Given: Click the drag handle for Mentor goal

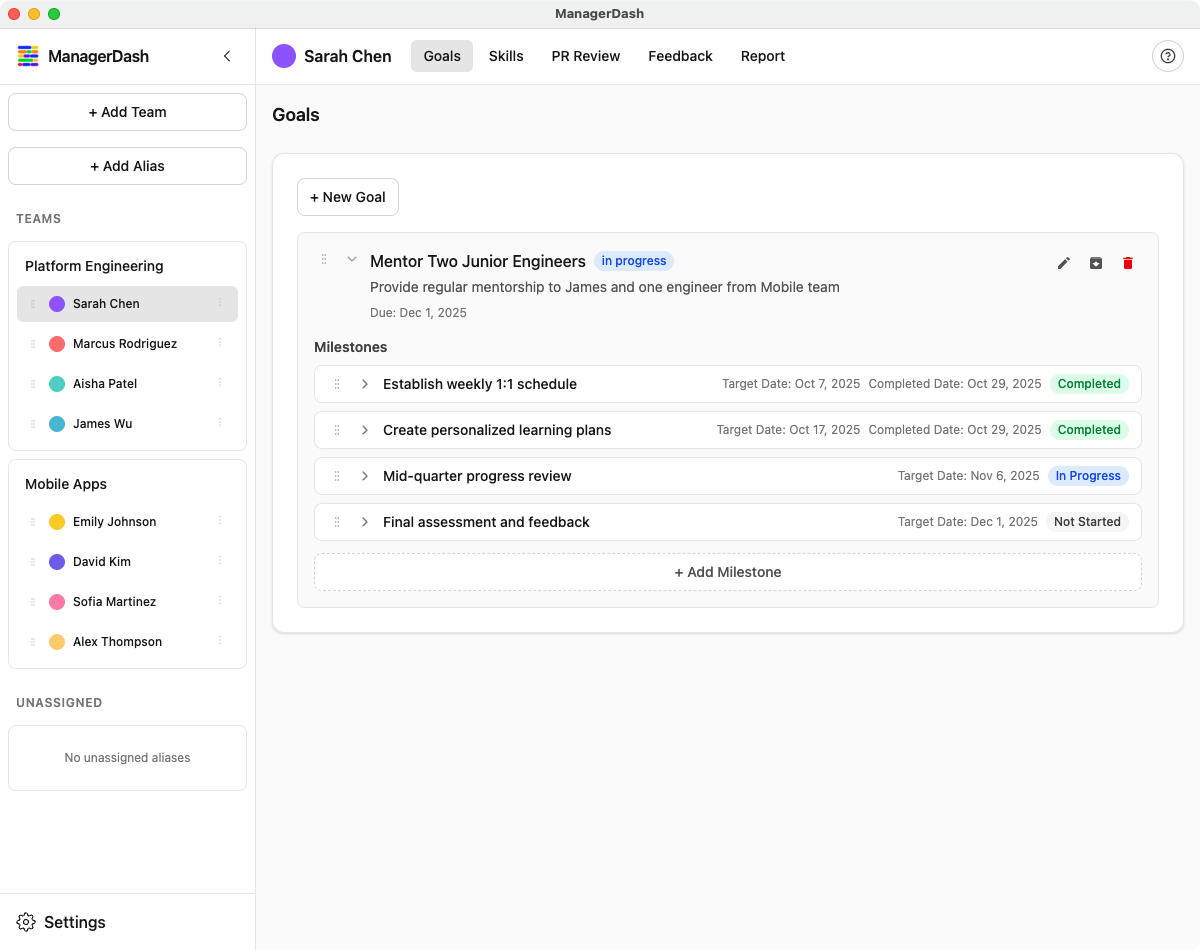Looking at the screenshot, I should [x=324, y=260].
